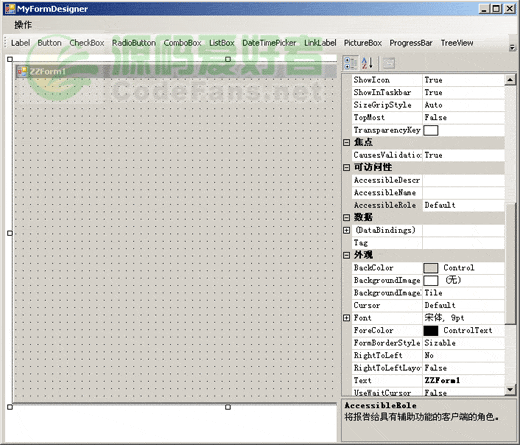Screen dimensions: 520x445
Task: Choose the TreeView control in toolbar
Action: click(457, 43)
